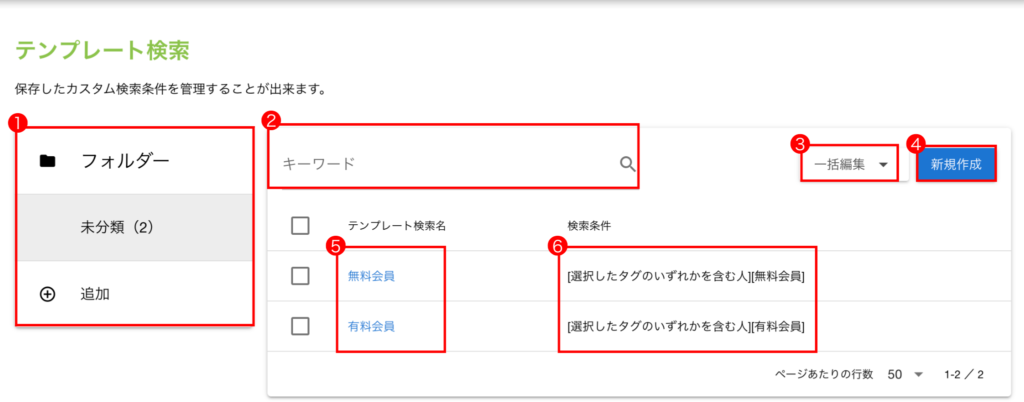Image resolution: width=1024 pixels, height=402 pixels.
Task: Check the box for 無料会員 row
Action: tap(300, 276)
